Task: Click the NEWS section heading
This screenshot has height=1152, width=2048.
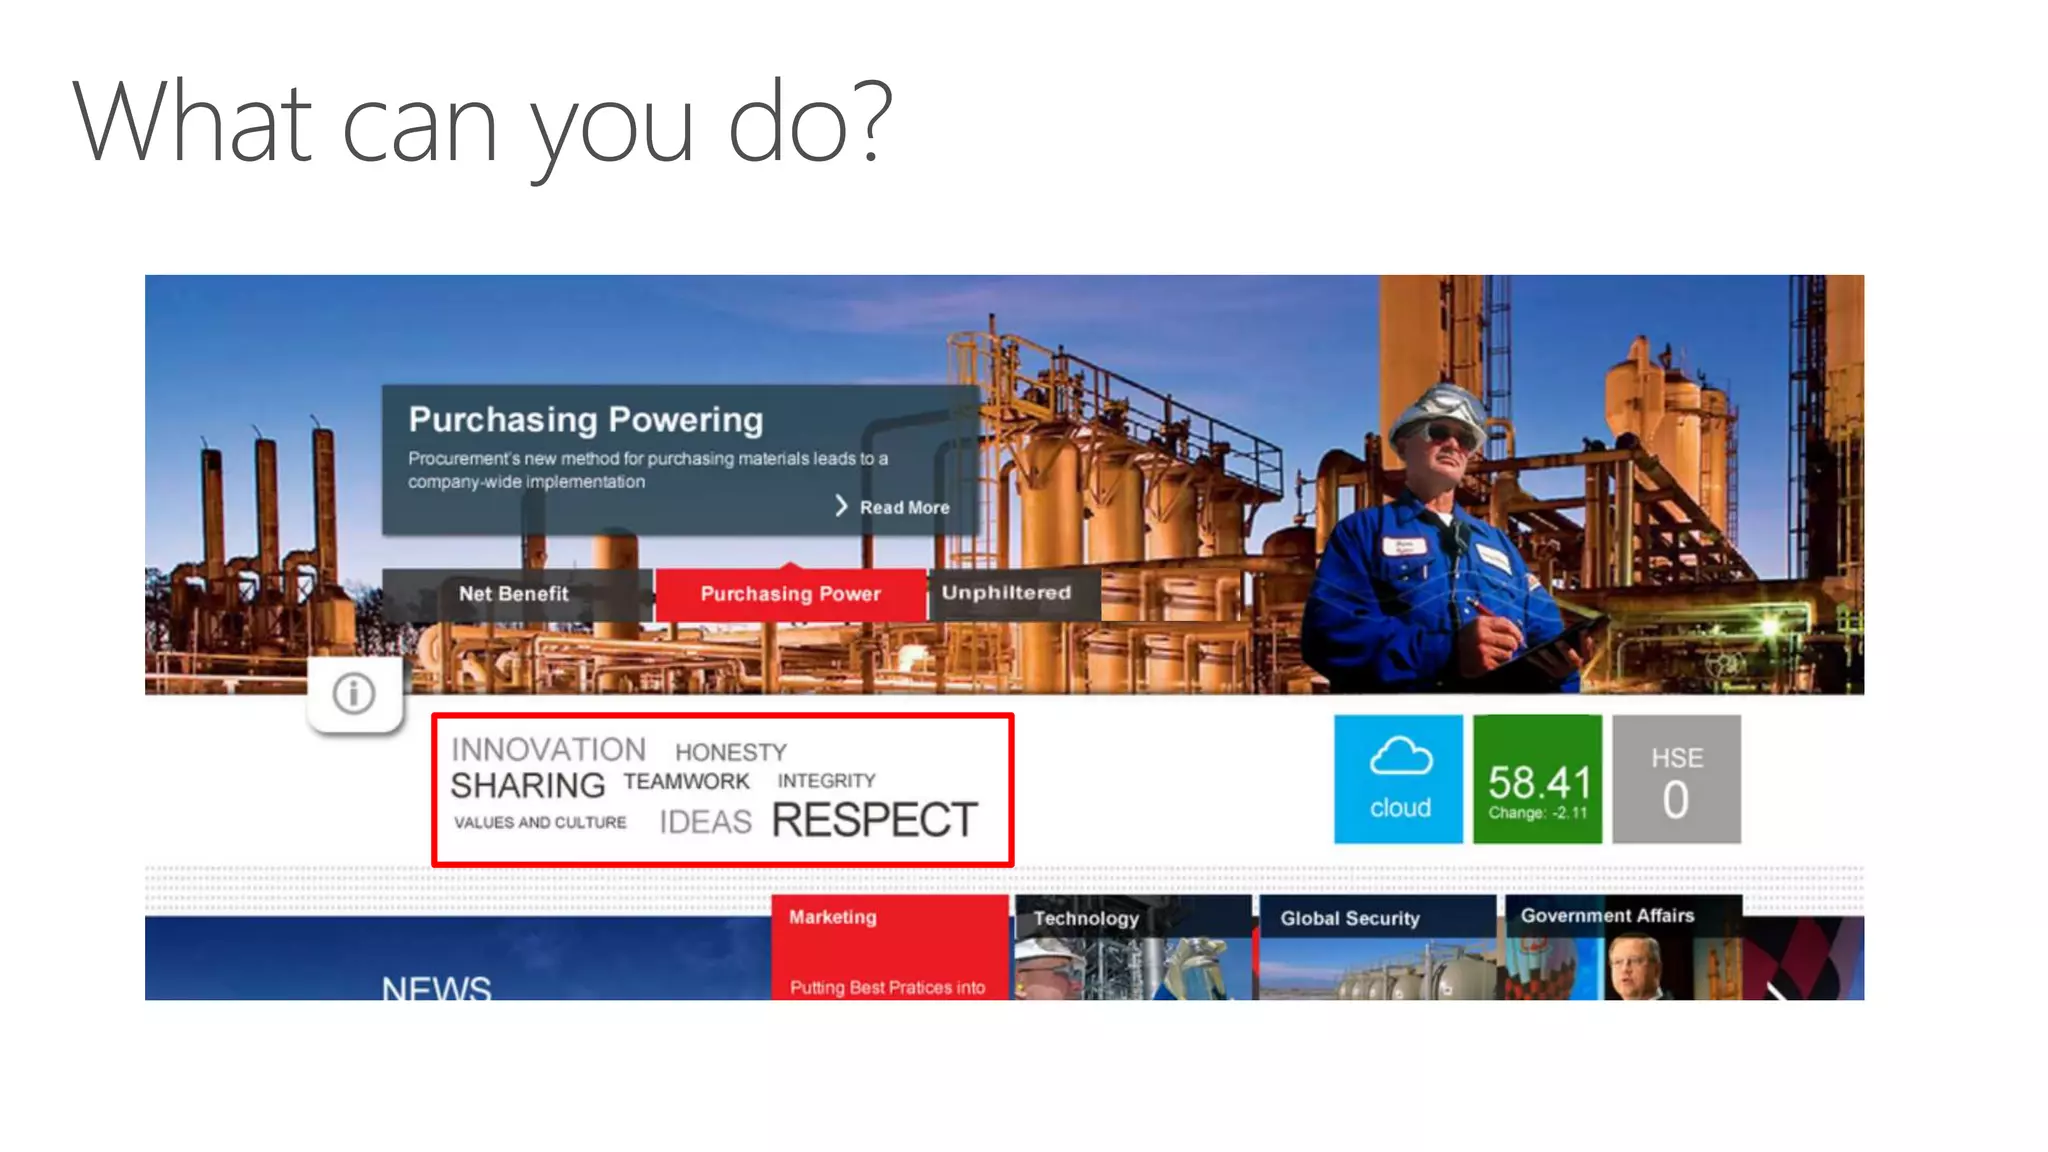Action: pyautogui.click(x=436, y=988)
